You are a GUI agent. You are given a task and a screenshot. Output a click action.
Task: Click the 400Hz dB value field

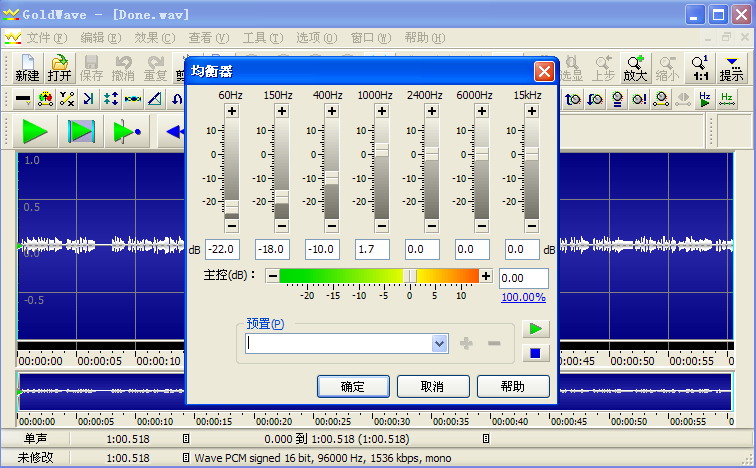tap(322, 249)
